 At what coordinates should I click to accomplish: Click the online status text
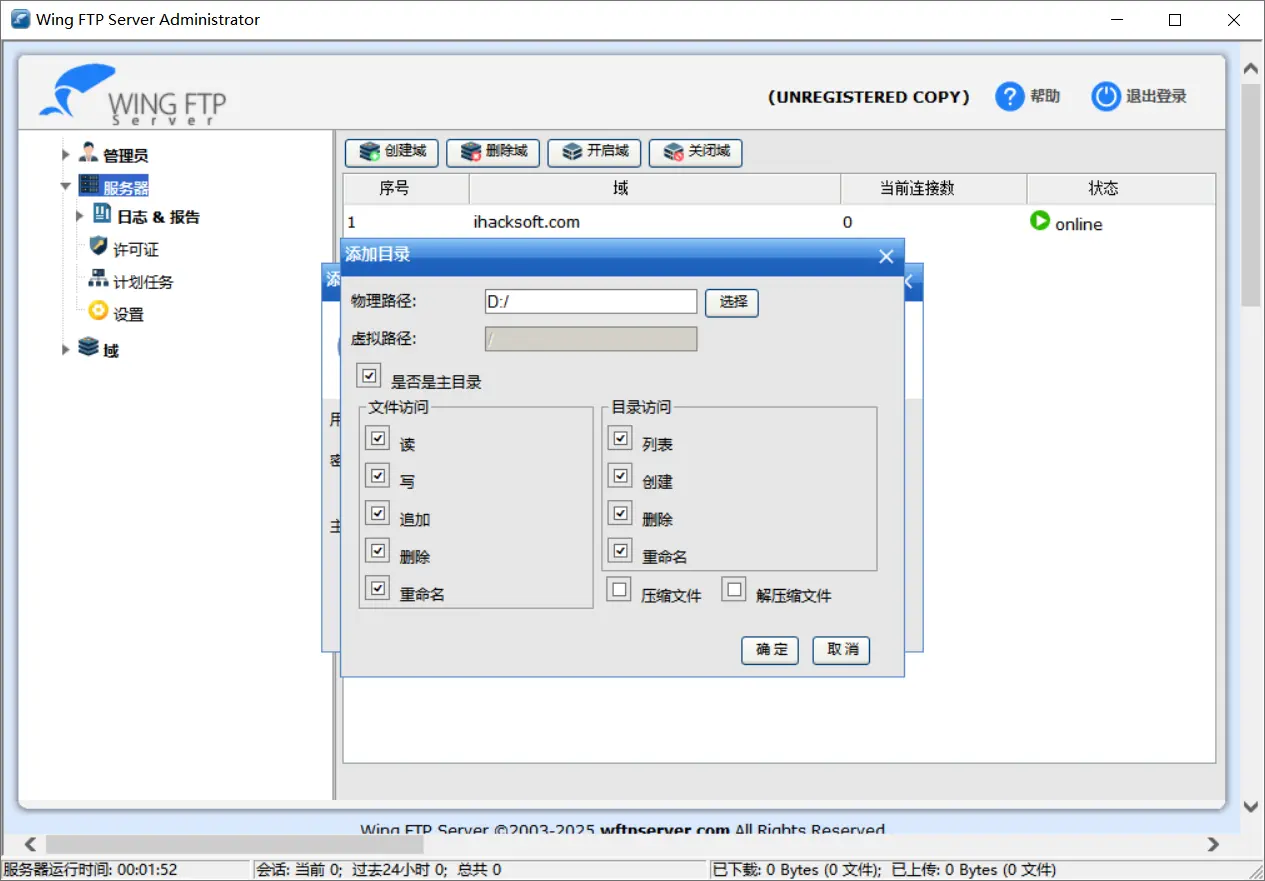(x=1079, y=224)
